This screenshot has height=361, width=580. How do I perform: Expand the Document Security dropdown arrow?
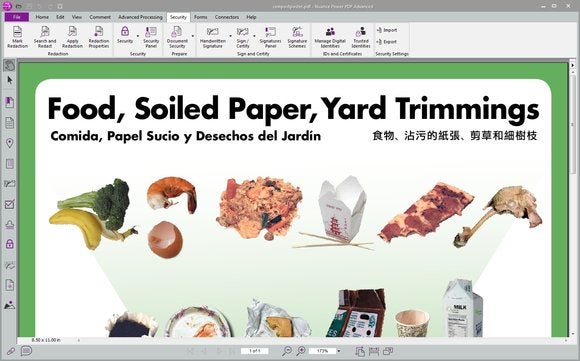[x=193, y=36]
